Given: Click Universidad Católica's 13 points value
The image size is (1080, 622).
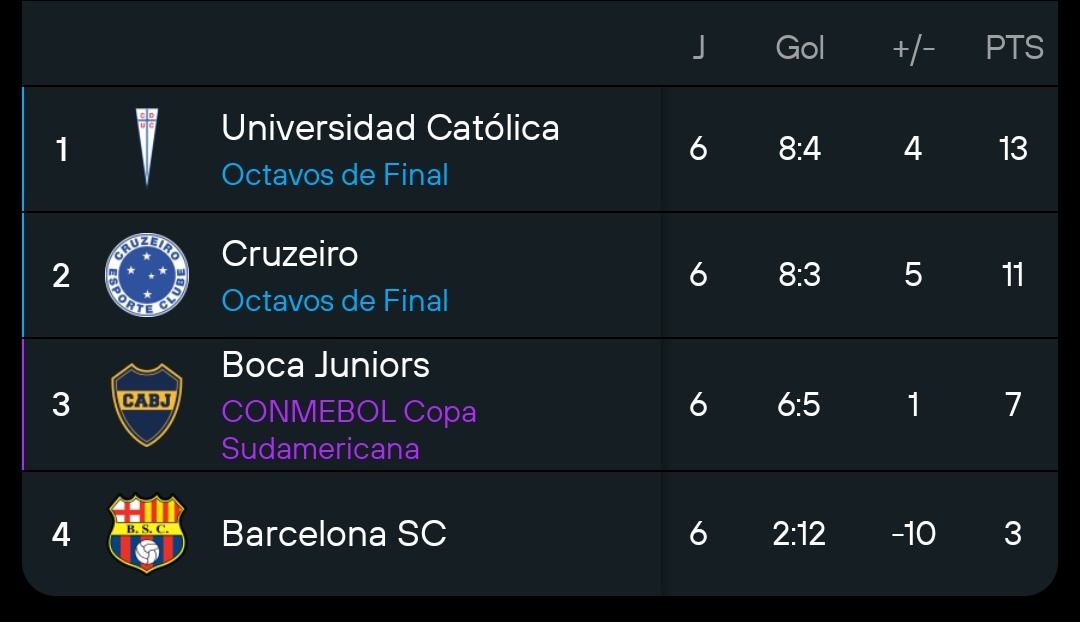Looking at the screenshot, I should coord(1013,149).
